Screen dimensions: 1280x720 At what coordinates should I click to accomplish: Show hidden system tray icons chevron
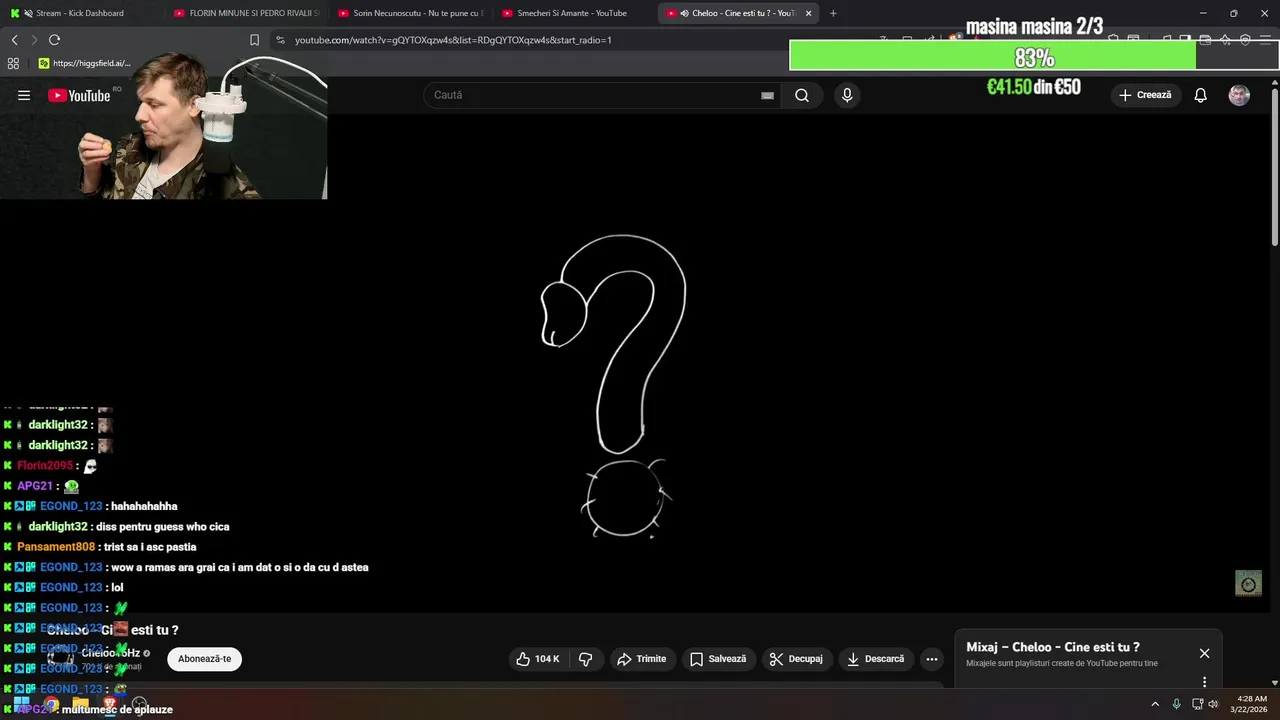(x=1155, y=704)
